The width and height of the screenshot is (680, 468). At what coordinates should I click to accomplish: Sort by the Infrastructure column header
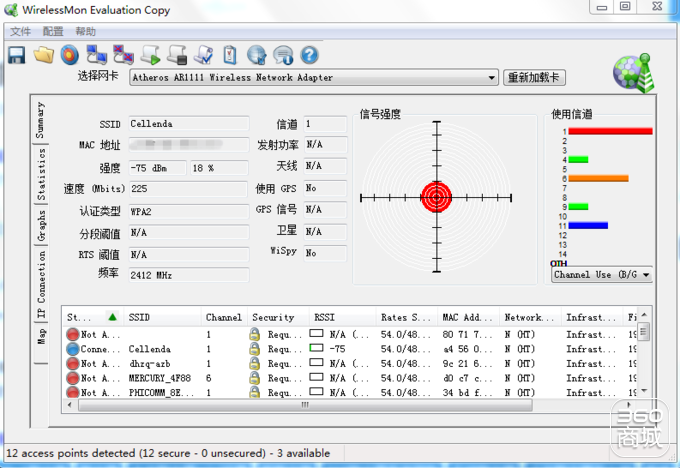(x=592, y=317)
